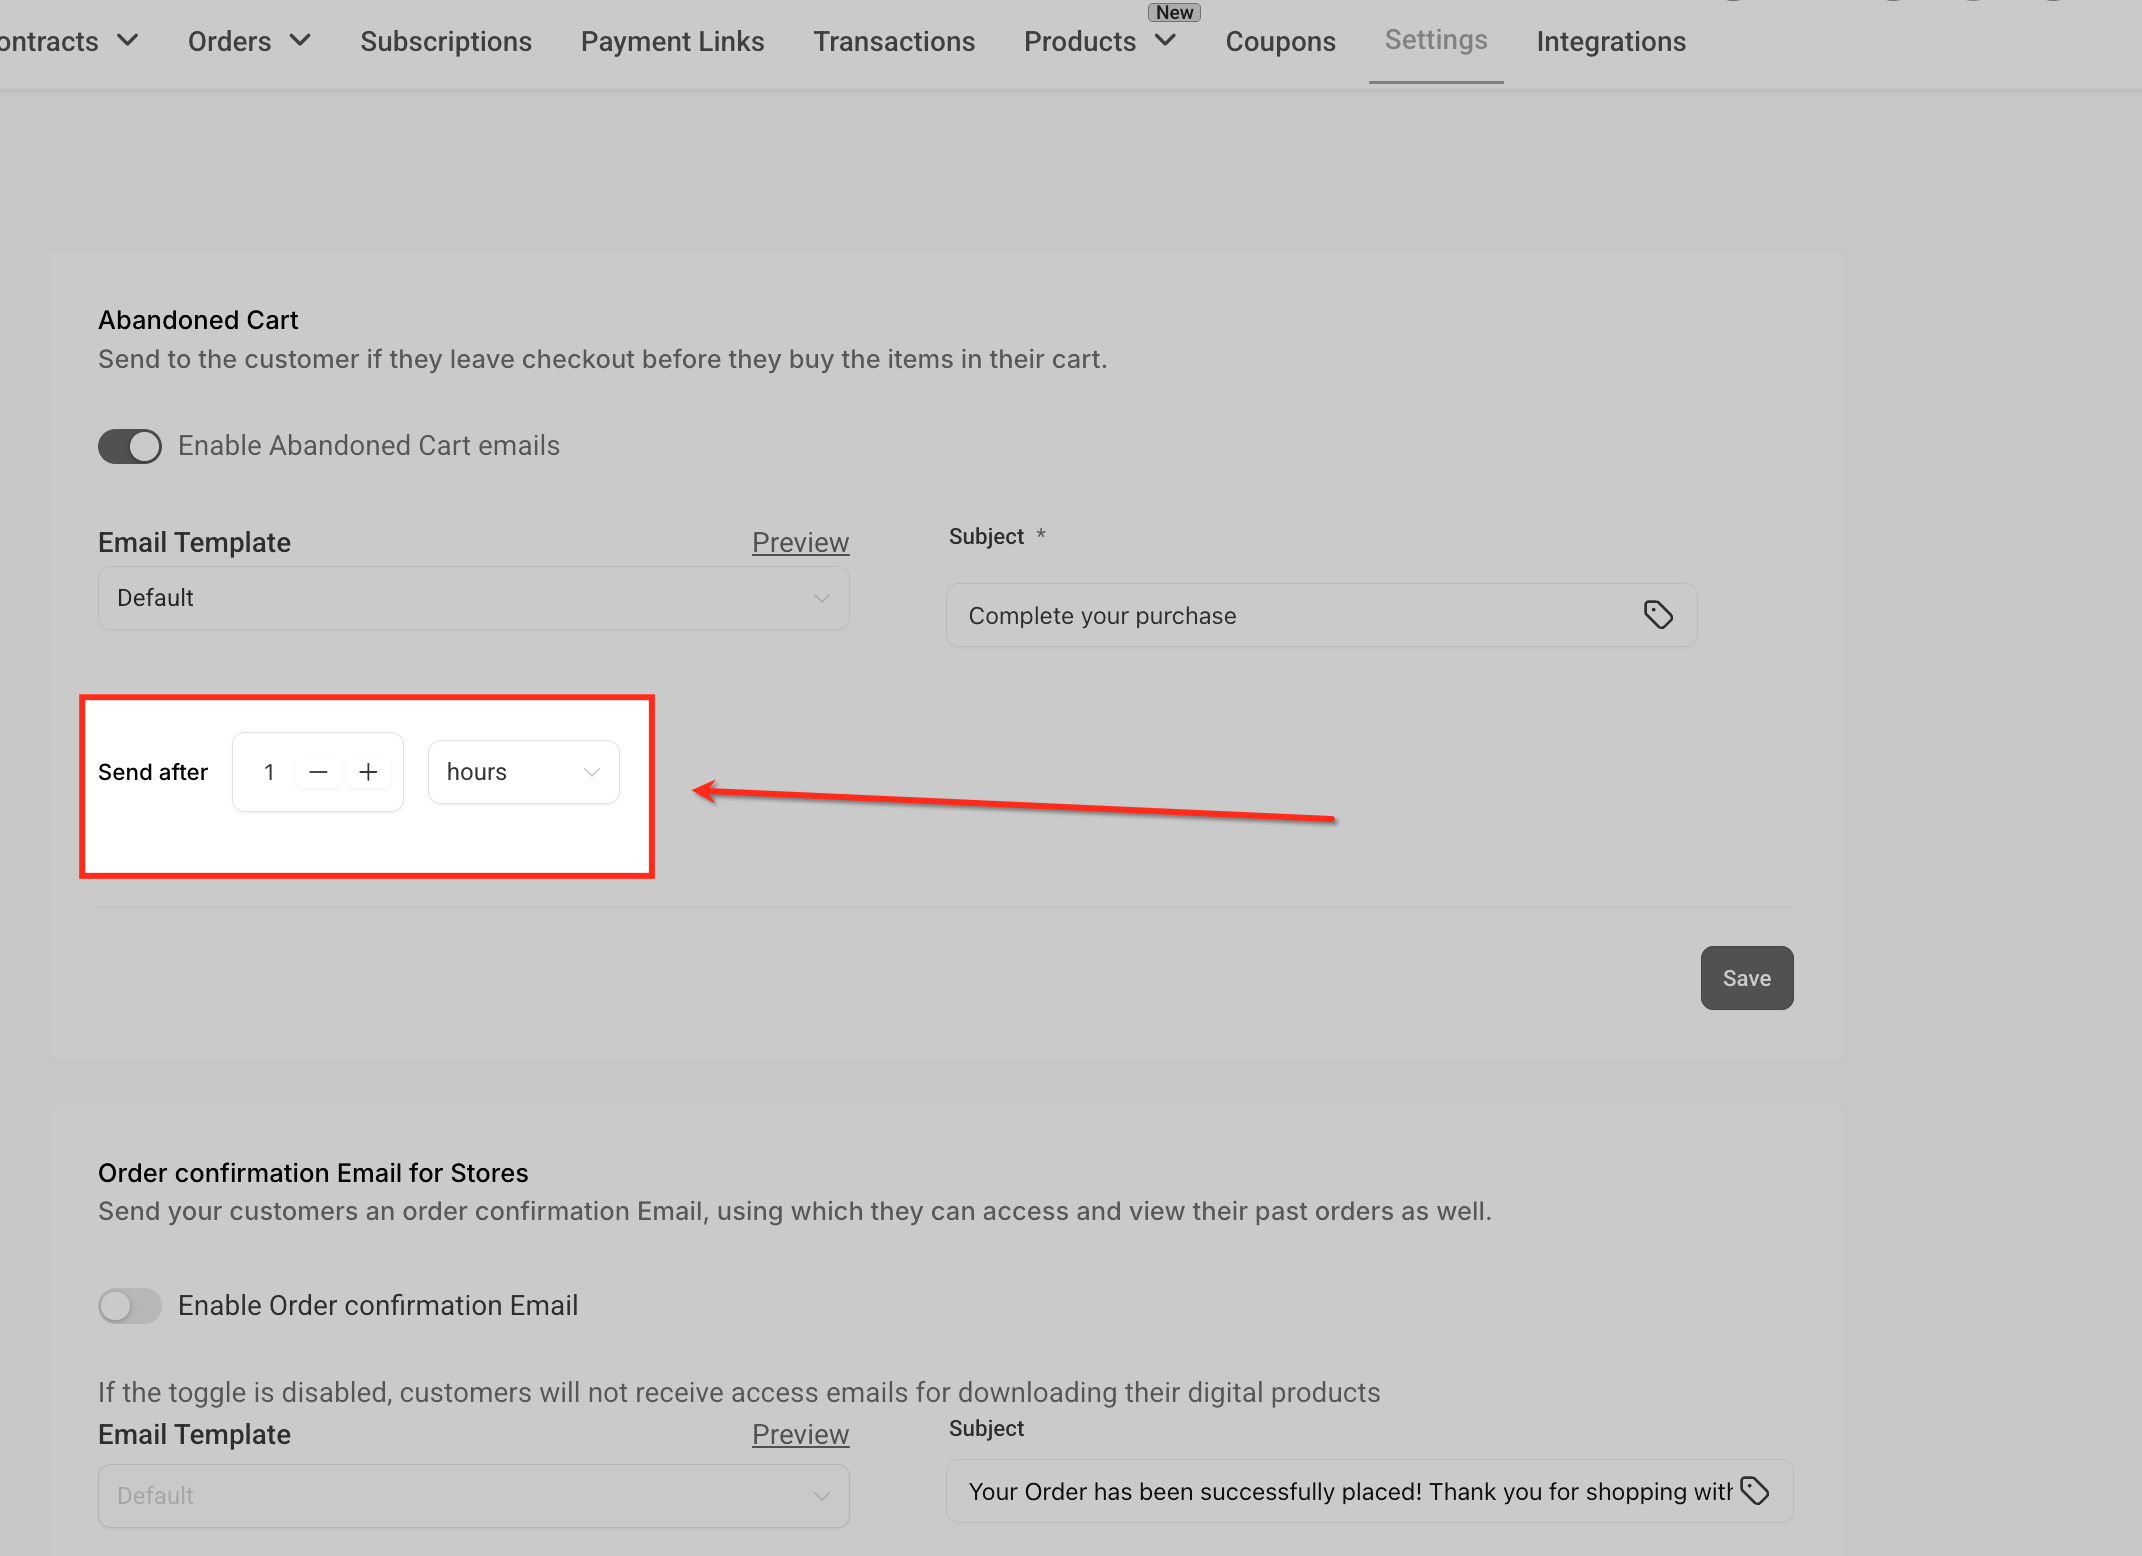Enable Order confirmation Email toggle
The image size is (2142, 1556).
pyautogui.click(x=130, y=1305)
